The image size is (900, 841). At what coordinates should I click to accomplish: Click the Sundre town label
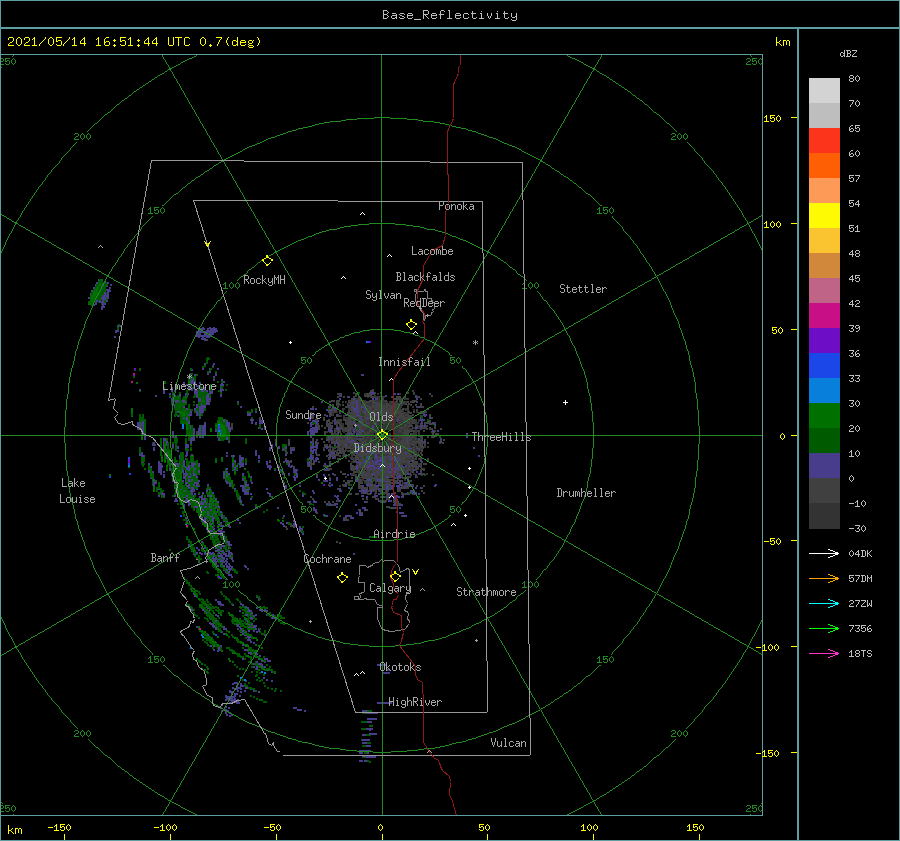[303, 414]
